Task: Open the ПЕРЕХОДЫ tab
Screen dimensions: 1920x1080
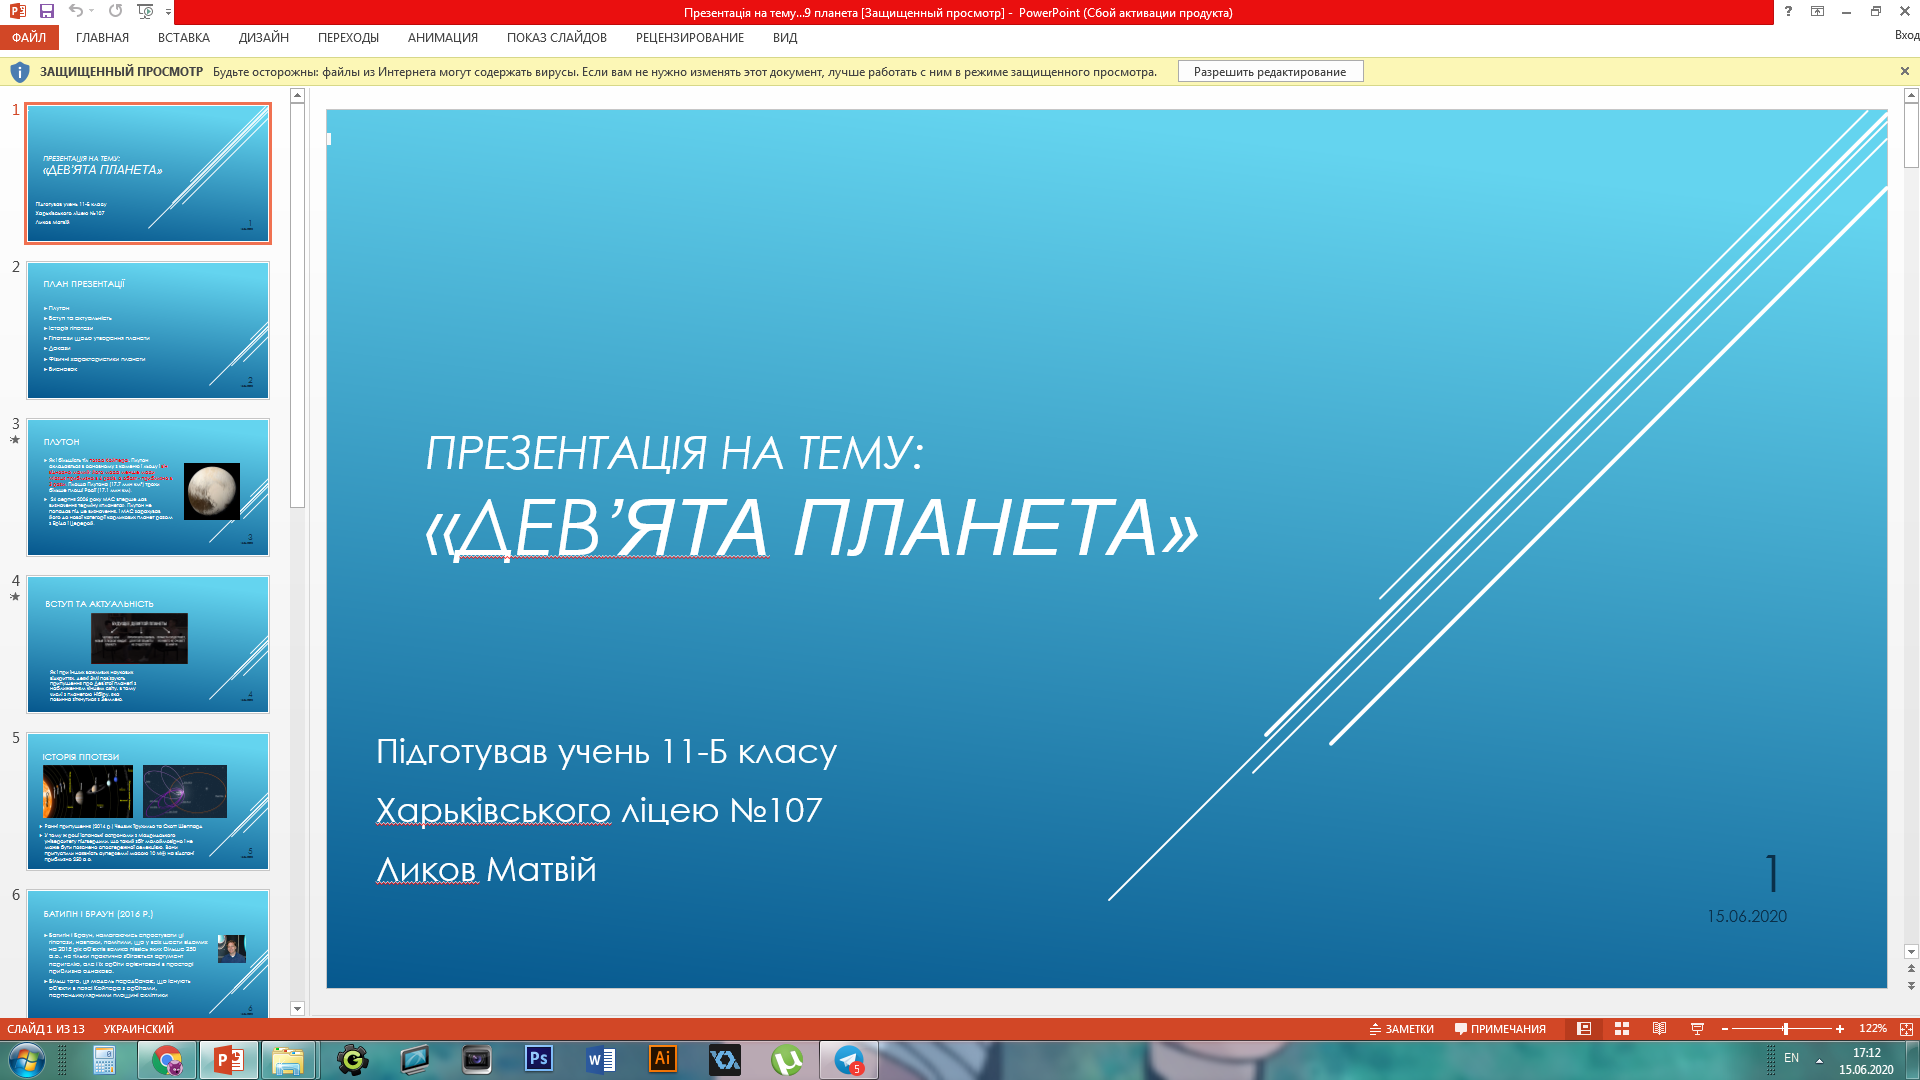Action: coord(348,38)
